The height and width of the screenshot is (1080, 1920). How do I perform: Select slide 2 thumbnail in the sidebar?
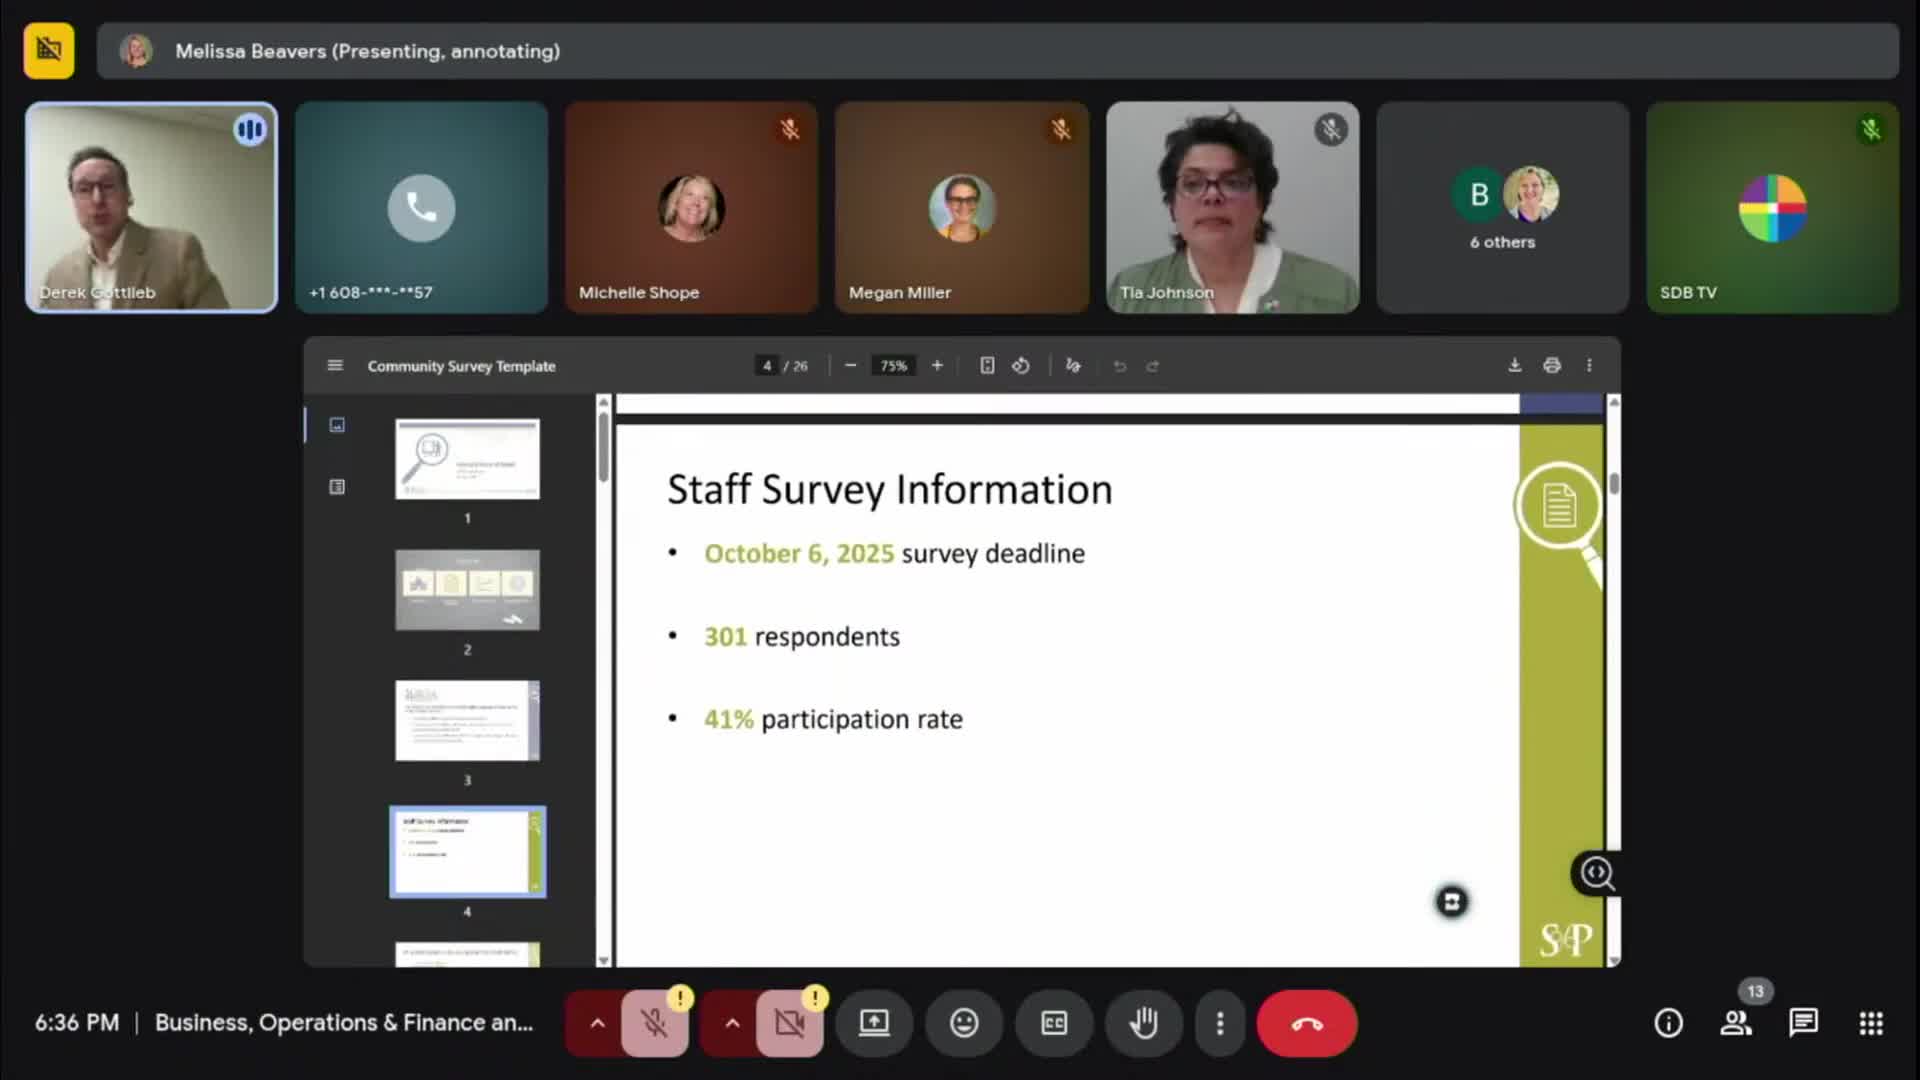(x=467, y=590)
